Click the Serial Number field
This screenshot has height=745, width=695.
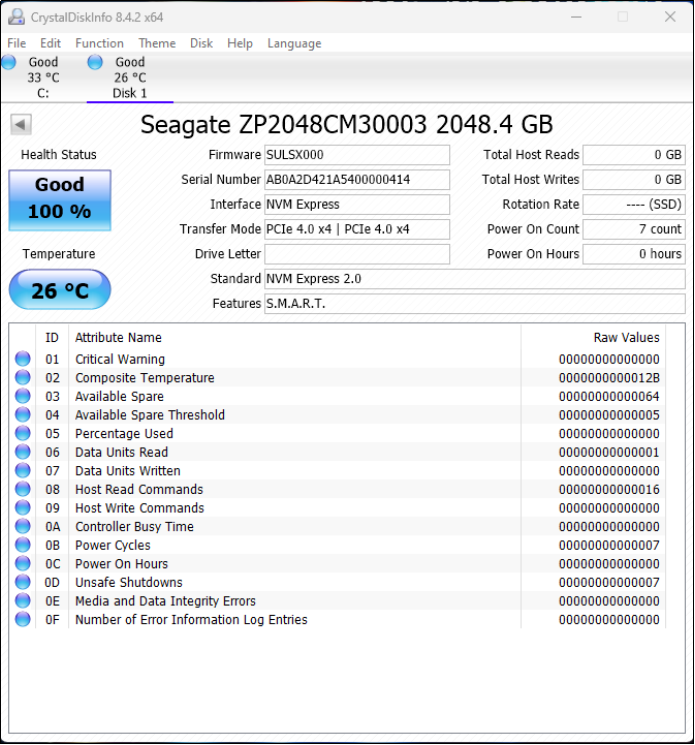[357, 179]
